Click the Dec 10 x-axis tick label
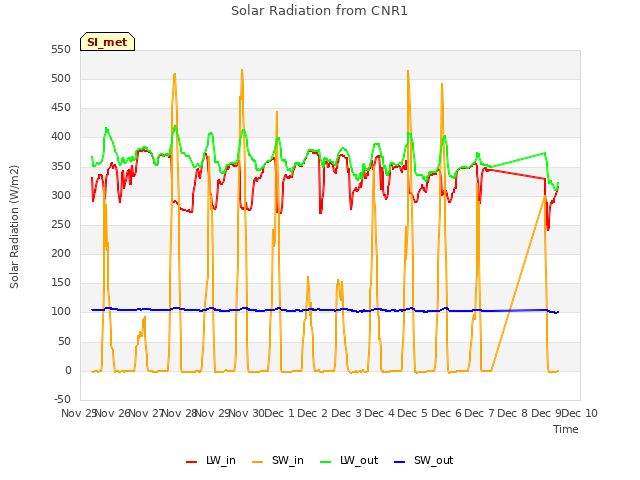This screenshot has width=640, height=480. pos(580,413)
